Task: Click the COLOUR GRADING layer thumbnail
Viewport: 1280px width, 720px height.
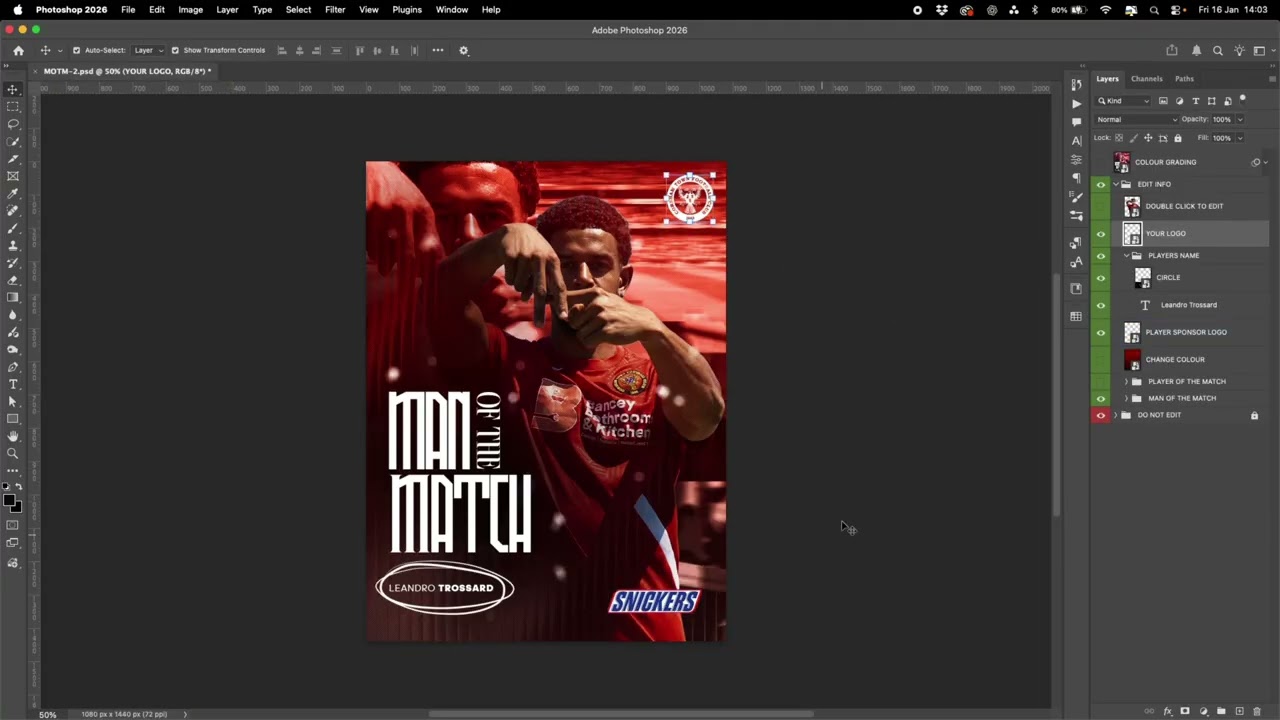Action: click(x=1122, y=162)
